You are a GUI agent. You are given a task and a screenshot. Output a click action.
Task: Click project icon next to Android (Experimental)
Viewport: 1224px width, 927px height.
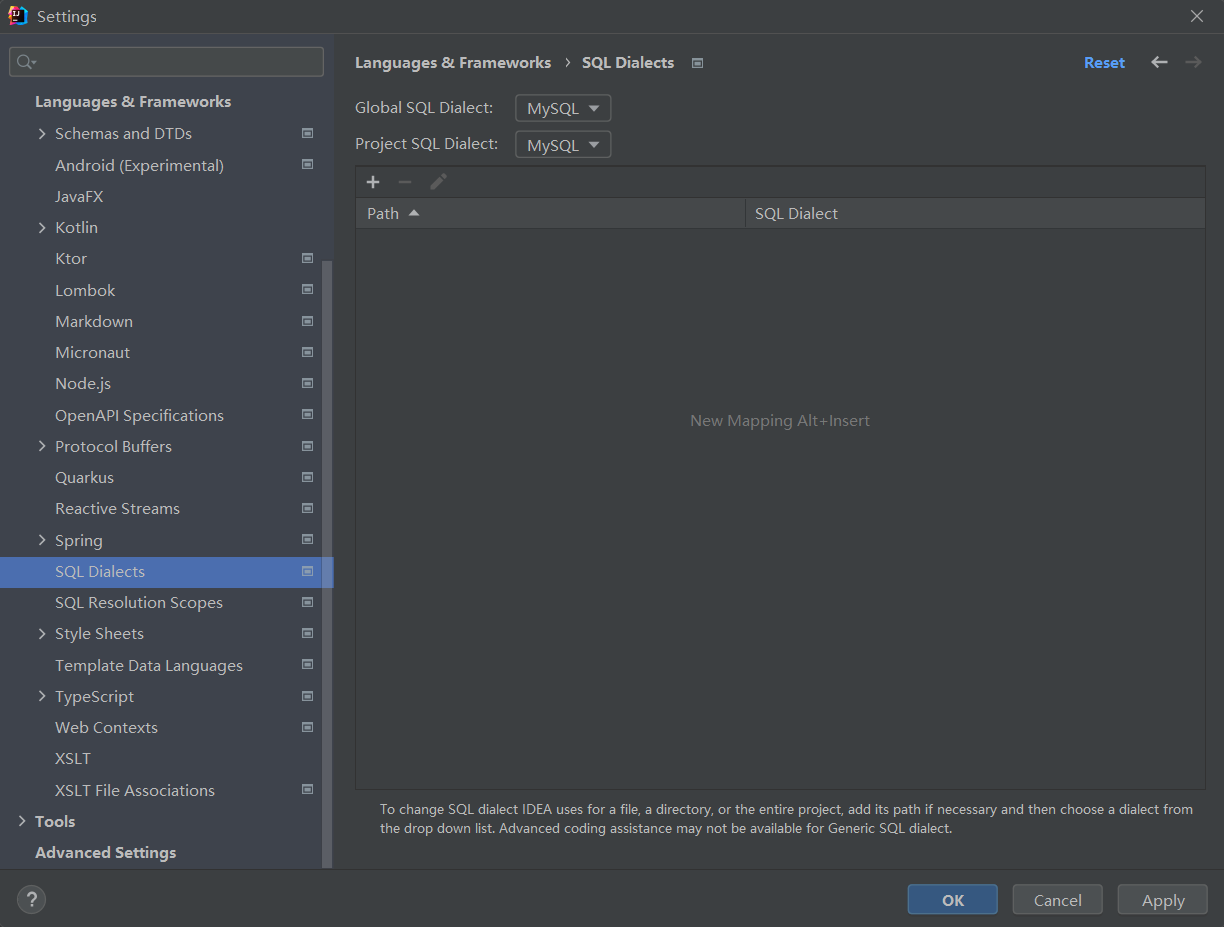308,164
